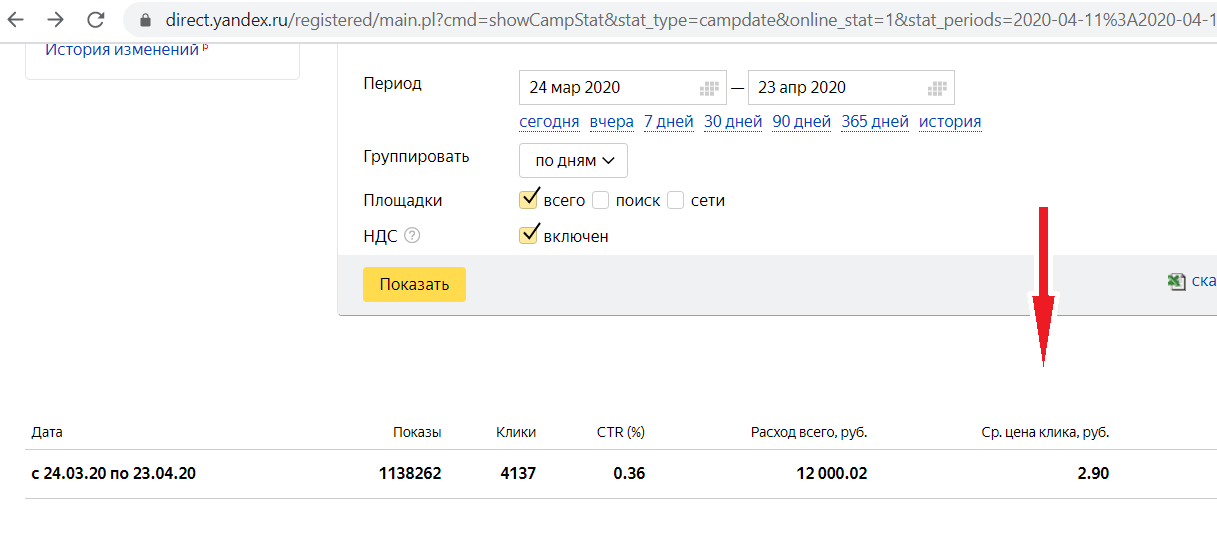Click the НДС help question mark icon

[x=412, y=237]
